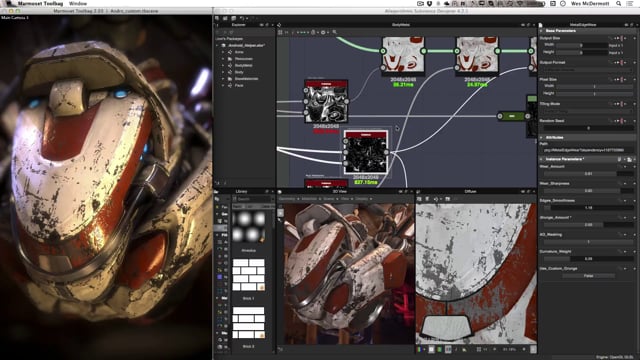640x360 pixels.
Task: Open the Window menu in Marmoset Toolbag
Action: pos(78,3)
